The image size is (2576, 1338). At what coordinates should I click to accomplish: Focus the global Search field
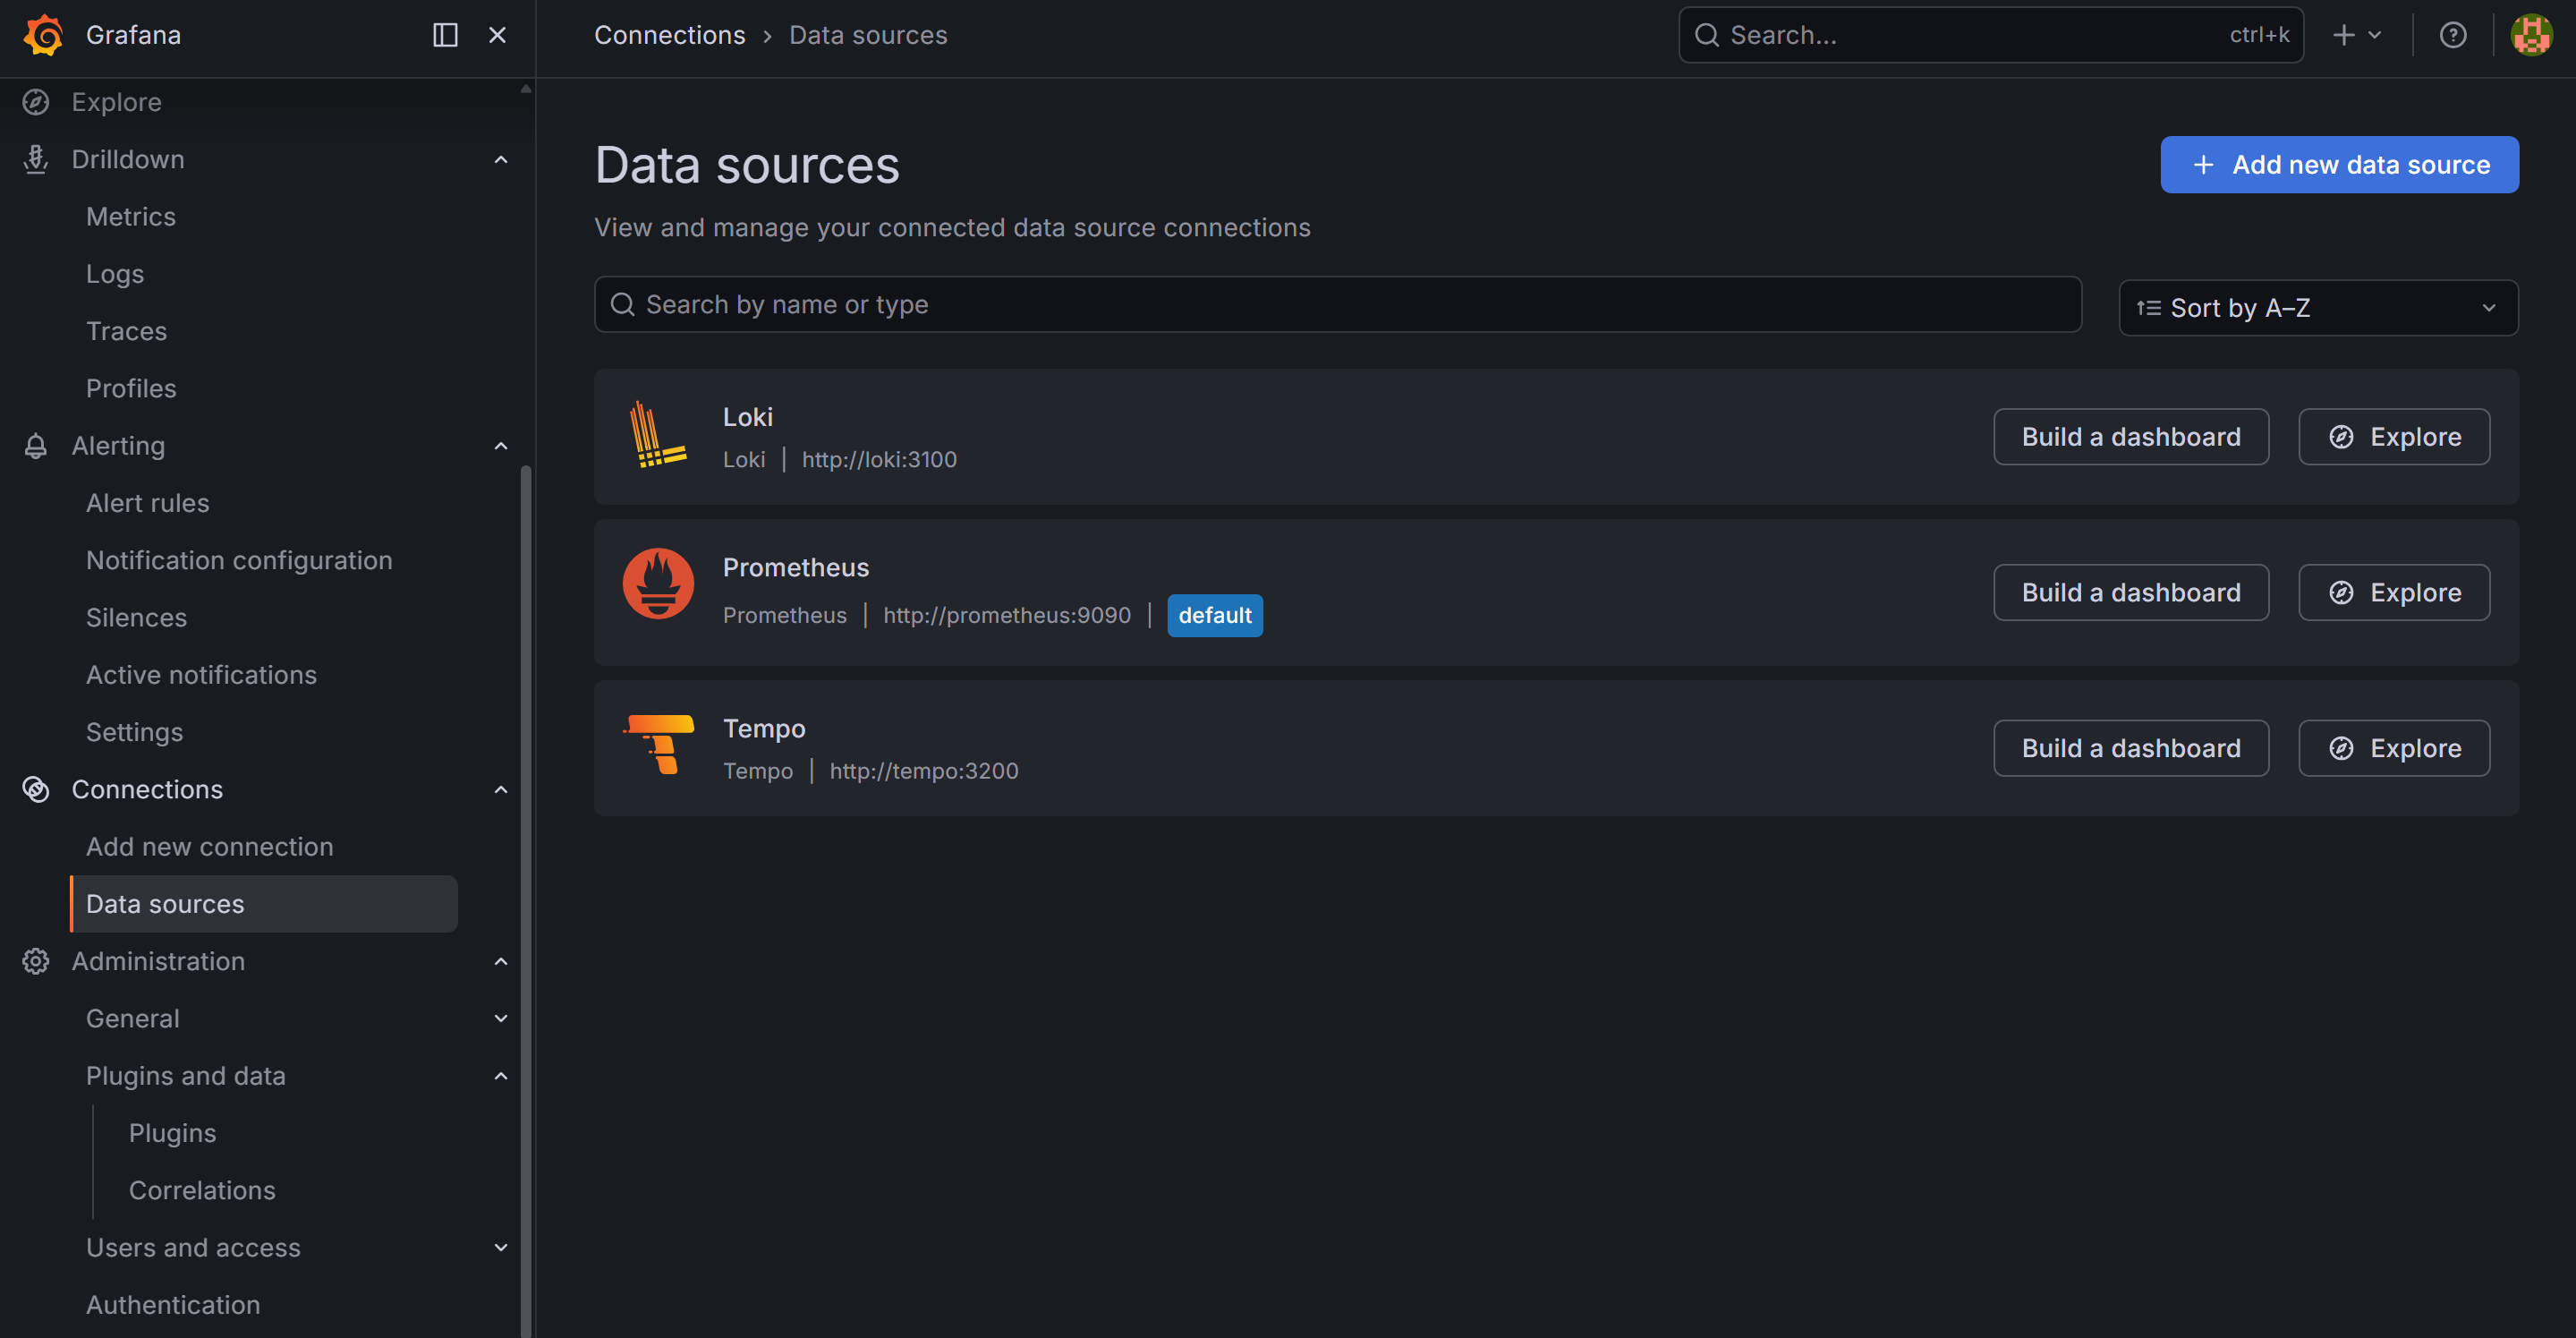(x=1990, y=35)
